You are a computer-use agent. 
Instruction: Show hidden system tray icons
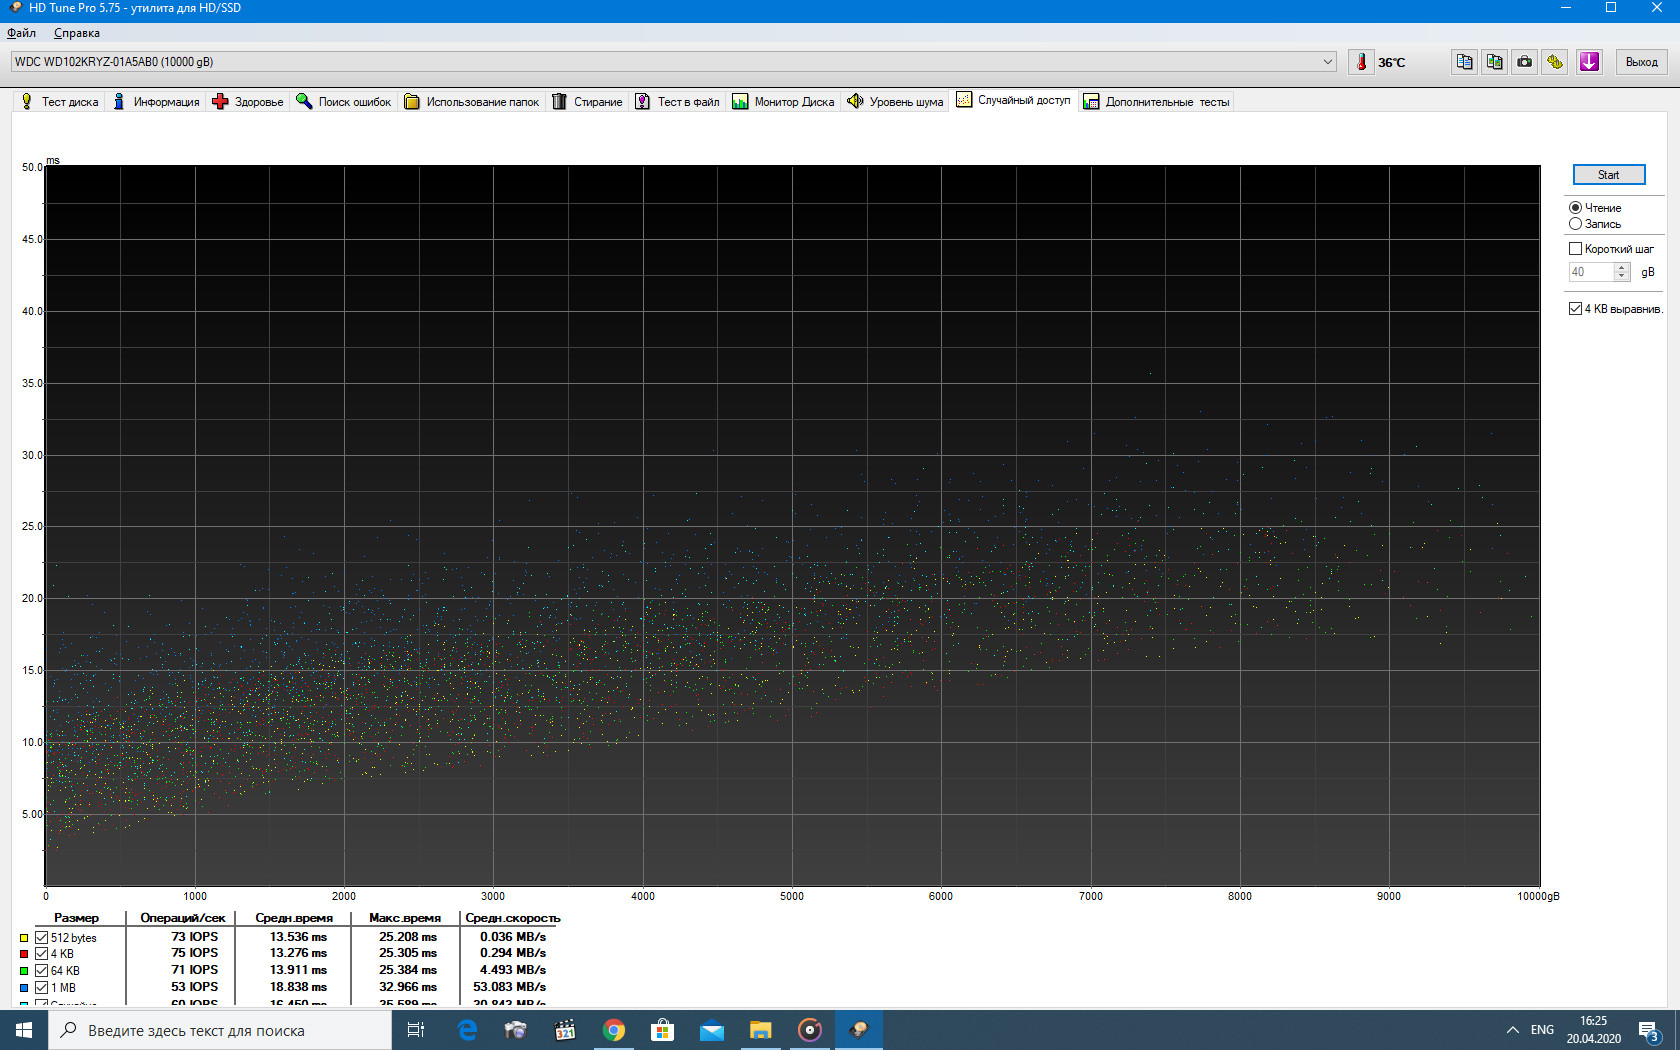tap(1512, 1030)
